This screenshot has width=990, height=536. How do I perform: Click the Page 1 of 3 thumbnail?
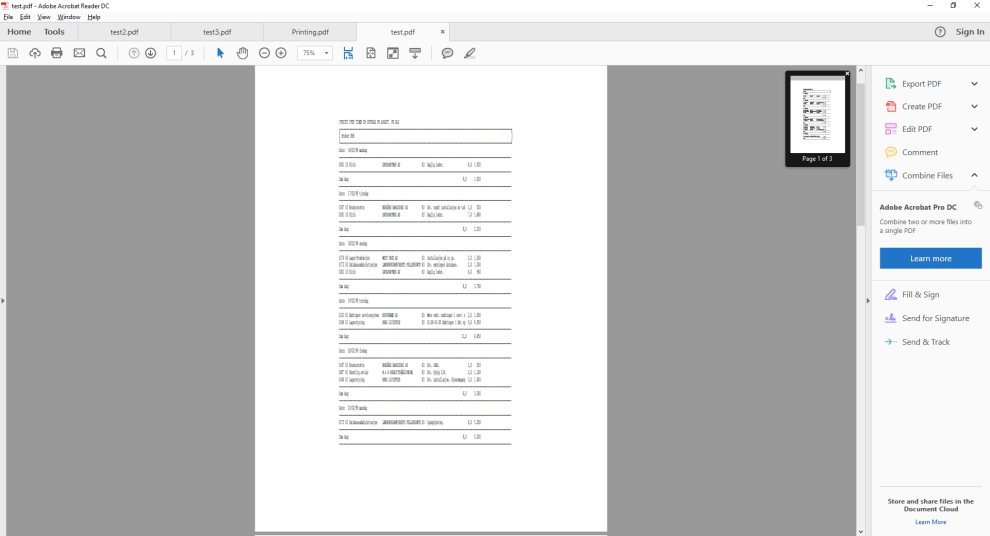tap(818, 115)
